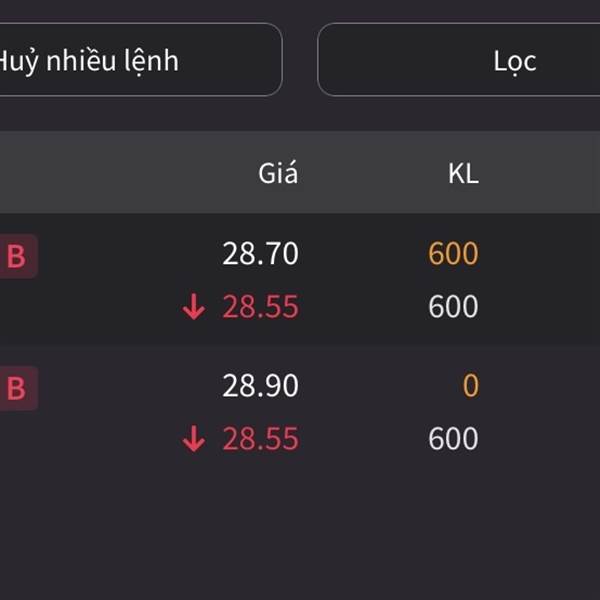Click white order volume 600 in second row
600x600 pixels.
(x=453, y=439)
